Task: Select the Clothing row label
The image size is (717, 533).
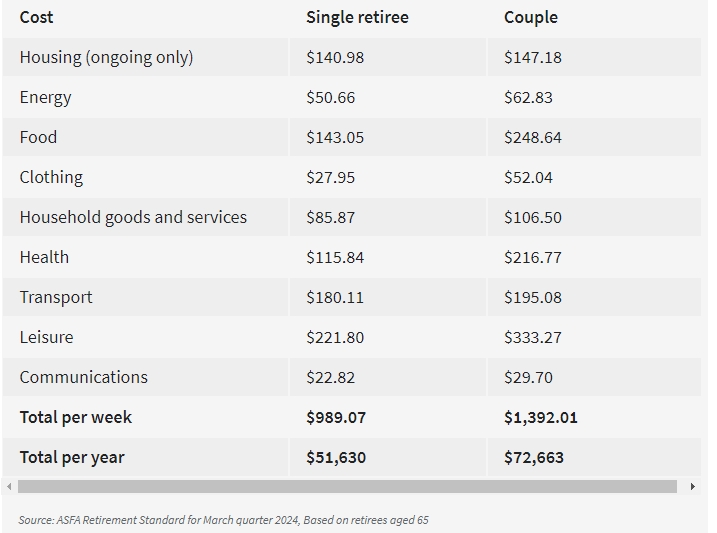Action: [x=51, y=177]
